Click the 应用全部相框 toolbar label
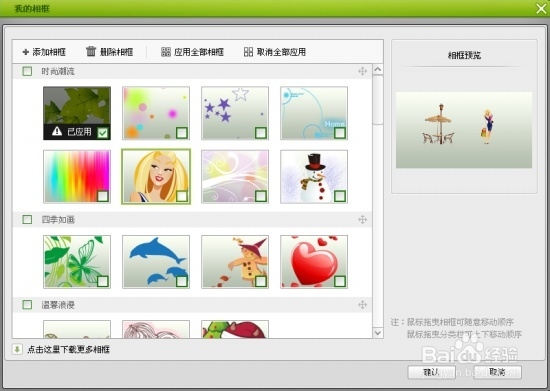This screenshot has height=391, width=550. [199, 52]
